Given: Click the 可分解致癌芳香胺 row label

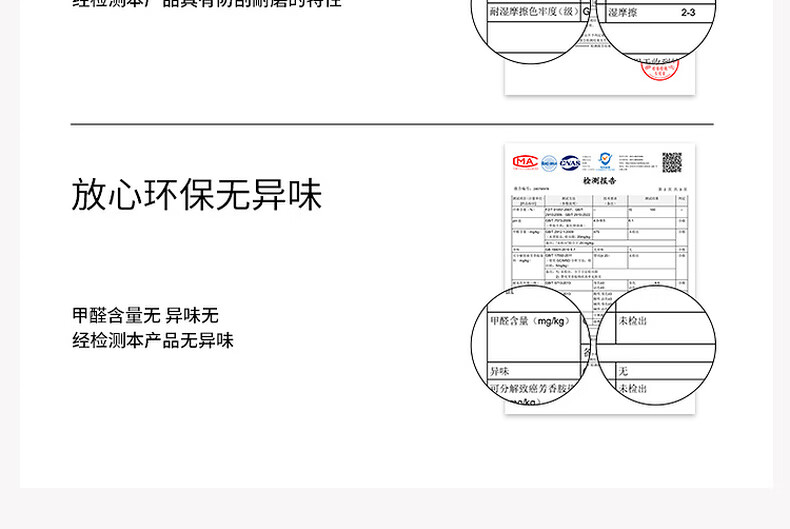Looking at the screenshot, I should [532, 389].
